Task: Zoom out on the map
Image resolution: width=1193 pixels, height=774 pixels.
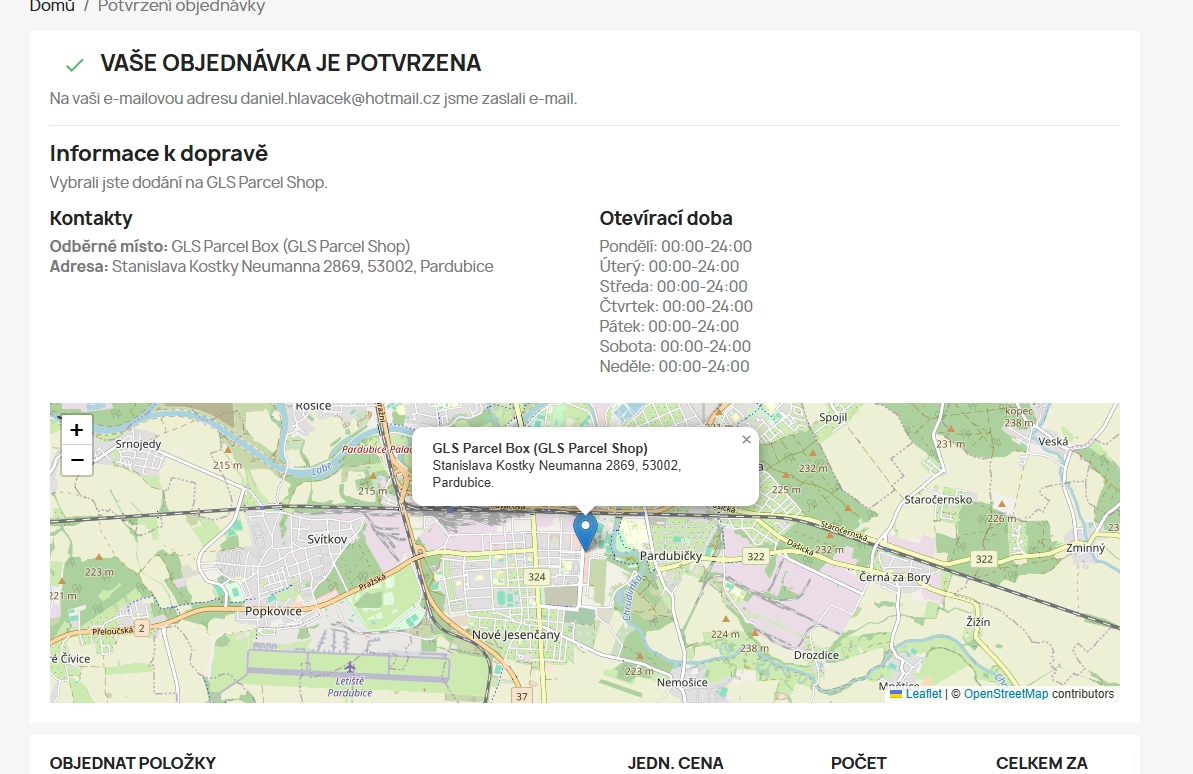Action: (x=77, y=460)
